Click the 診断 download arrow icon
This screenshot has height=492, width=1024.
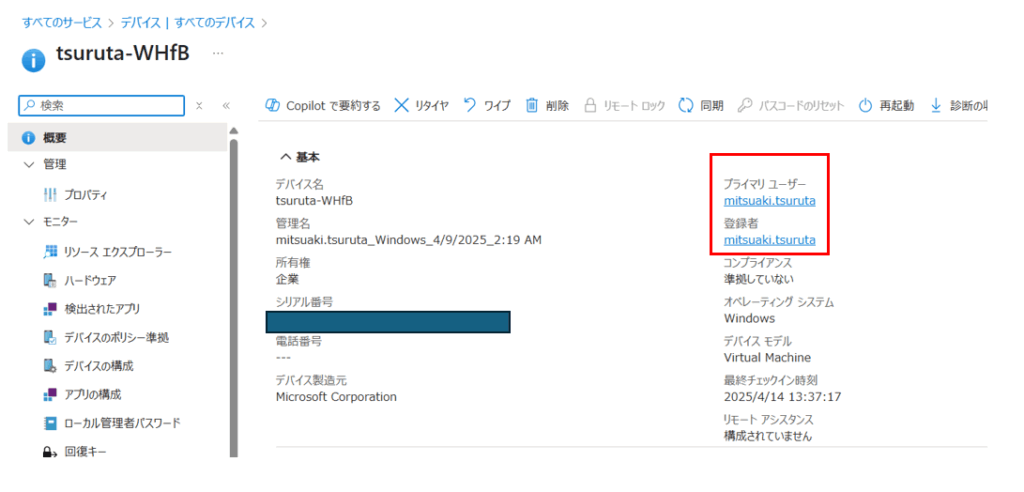point(936,105)
